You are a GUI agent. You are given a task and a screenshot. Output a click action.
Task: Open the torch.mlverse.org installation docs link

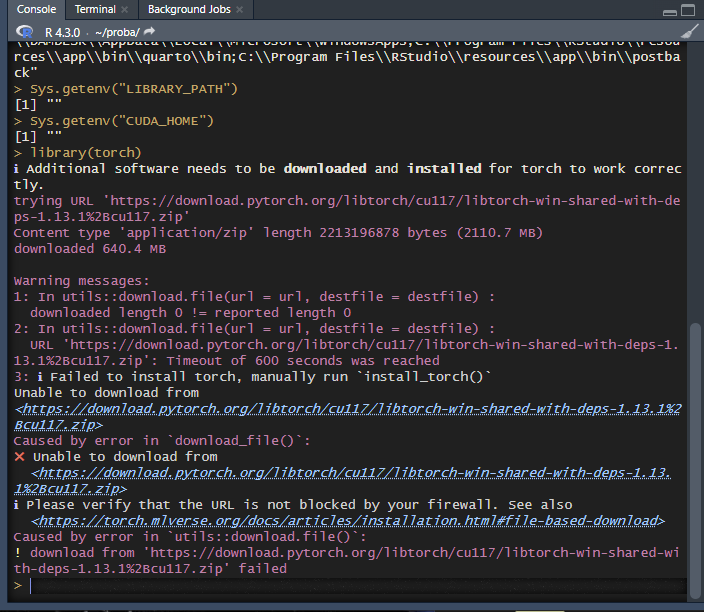pos(348,521)
